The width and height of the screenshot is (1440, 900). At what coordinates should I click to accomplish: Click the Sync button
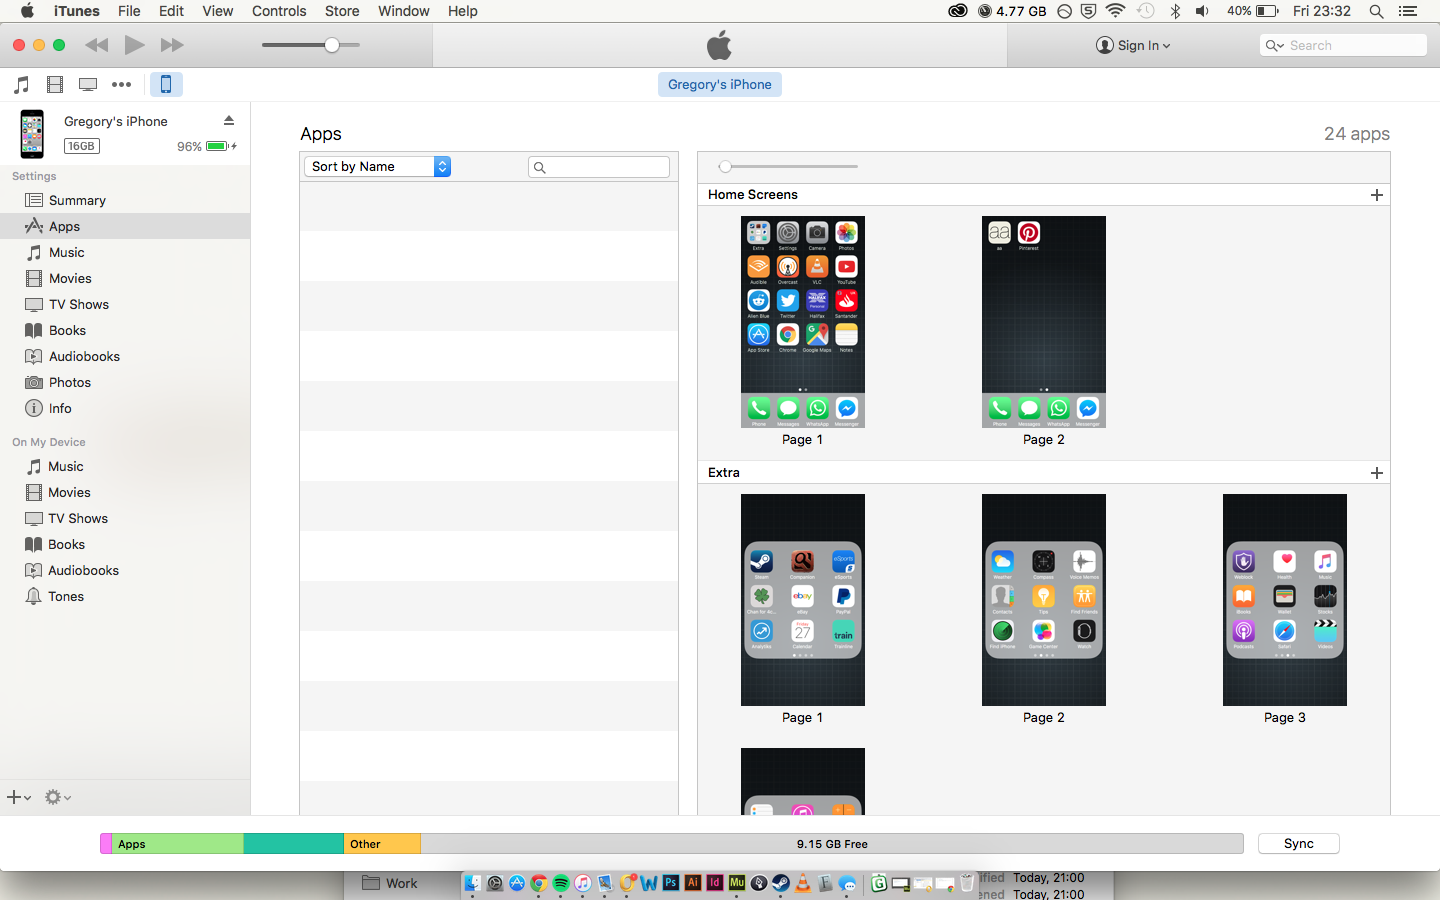tap(1298, 844)
